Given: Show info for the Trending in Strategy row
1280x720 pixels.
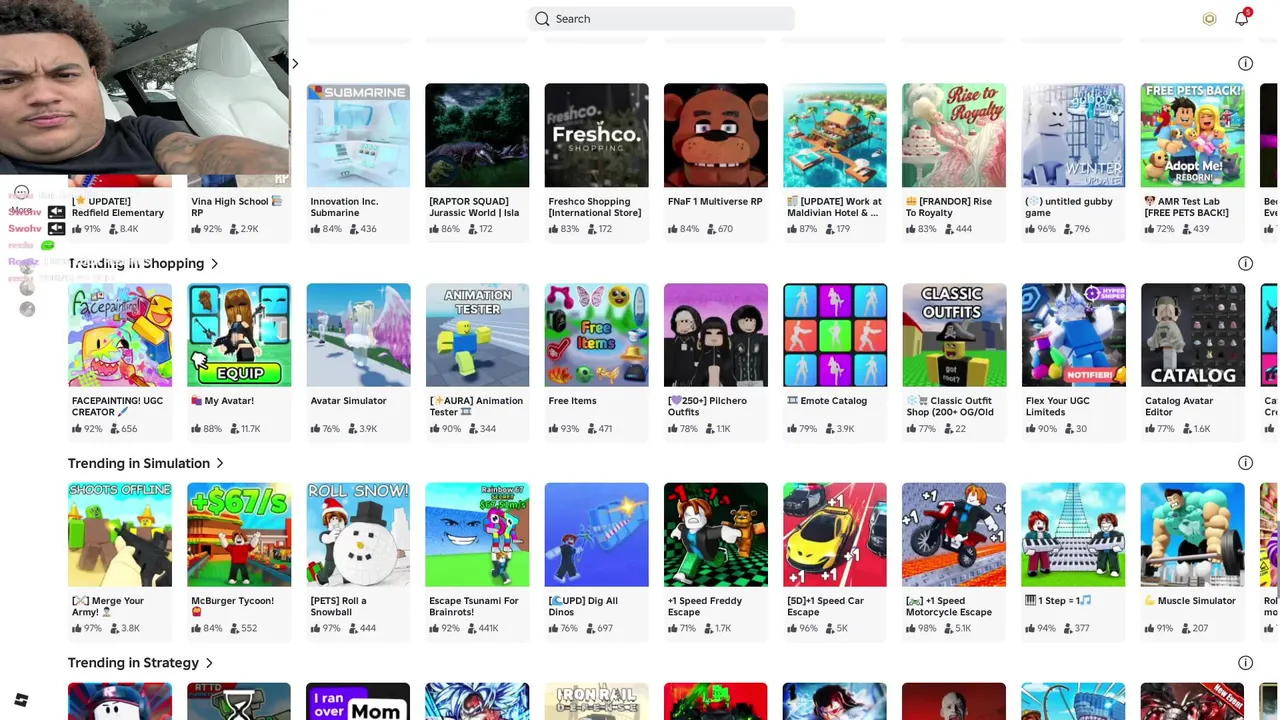Looking at the screenshot, I should pos(1245,663).
